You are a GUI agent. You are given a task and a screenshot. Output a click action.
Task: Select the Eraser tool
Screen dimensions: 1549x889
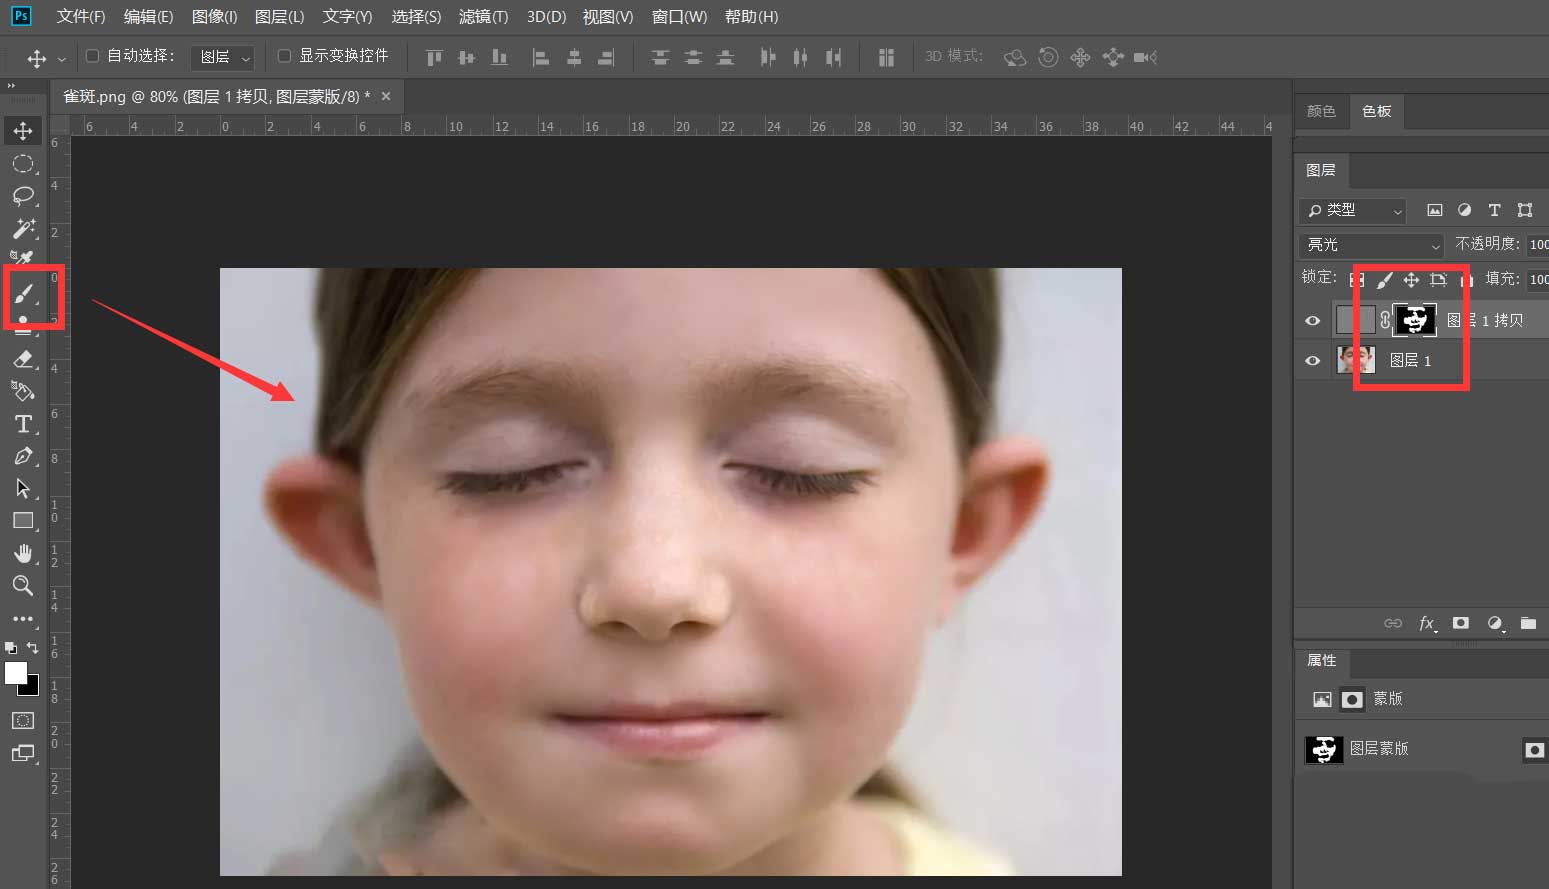23,358
